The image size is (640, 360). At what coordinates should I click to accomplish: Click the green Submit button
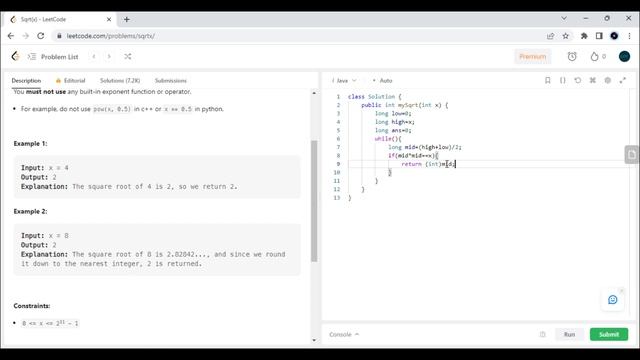coord(609,334)
